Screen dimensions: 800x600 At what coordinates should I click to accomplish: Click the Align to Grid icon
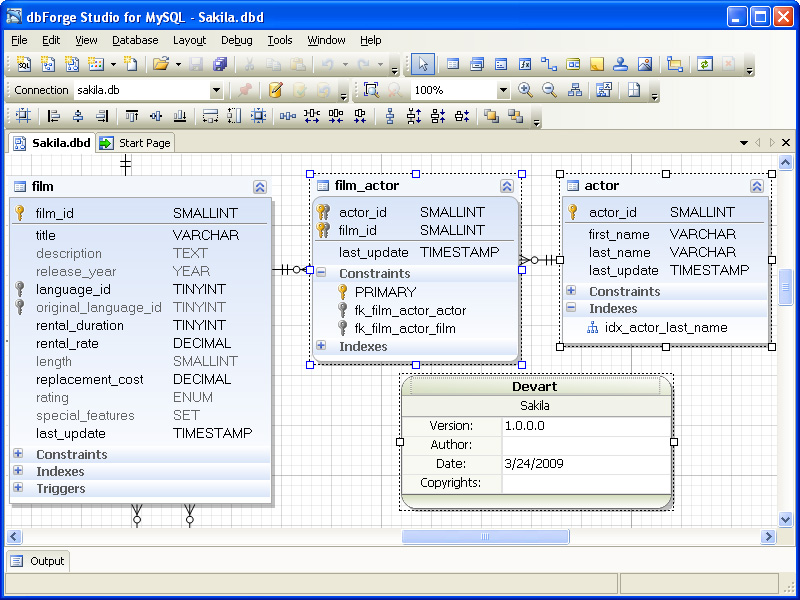click(x=23, y=116)
